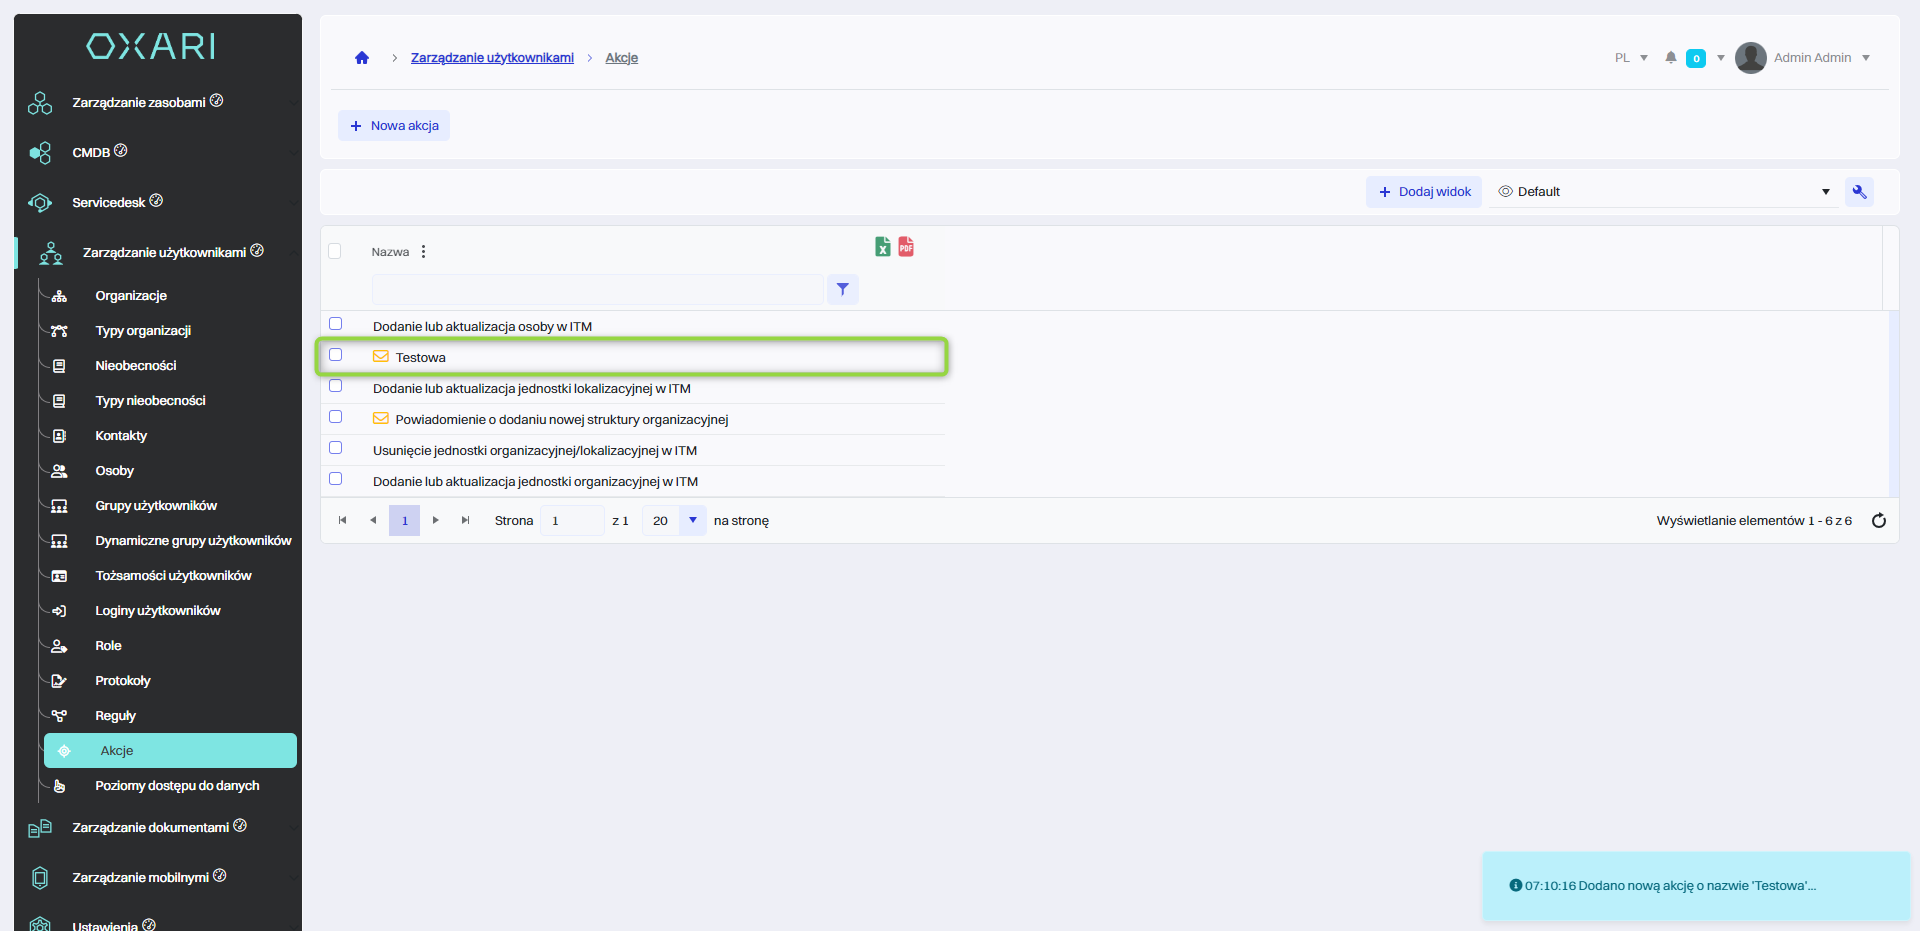The height and width of the screenshot is (931, 1920).
Task: Select all rows with header checkbox
Action: (x=335, y=251)
